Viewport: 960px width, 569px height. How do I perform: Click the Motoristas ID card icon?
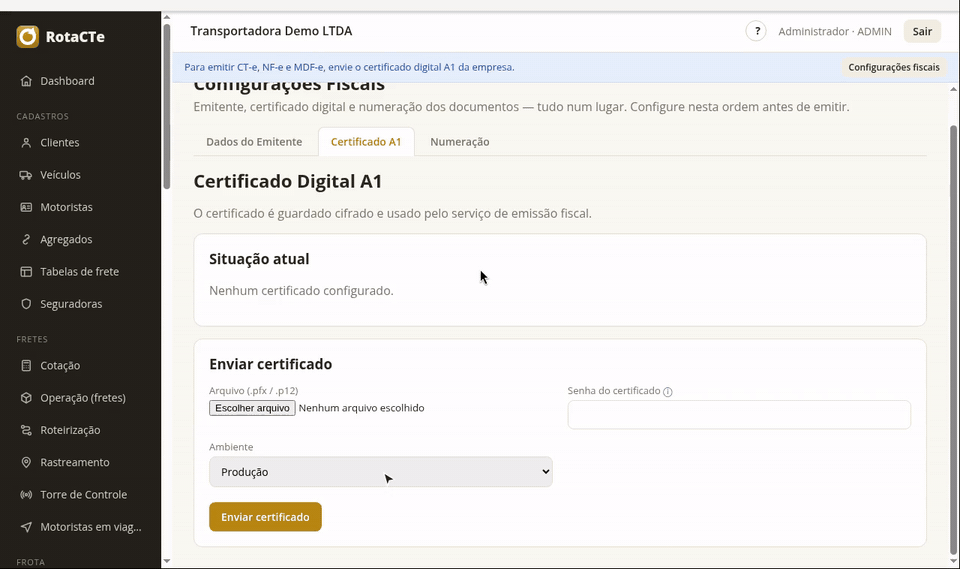pyautogui.click(x=26, y=207)
